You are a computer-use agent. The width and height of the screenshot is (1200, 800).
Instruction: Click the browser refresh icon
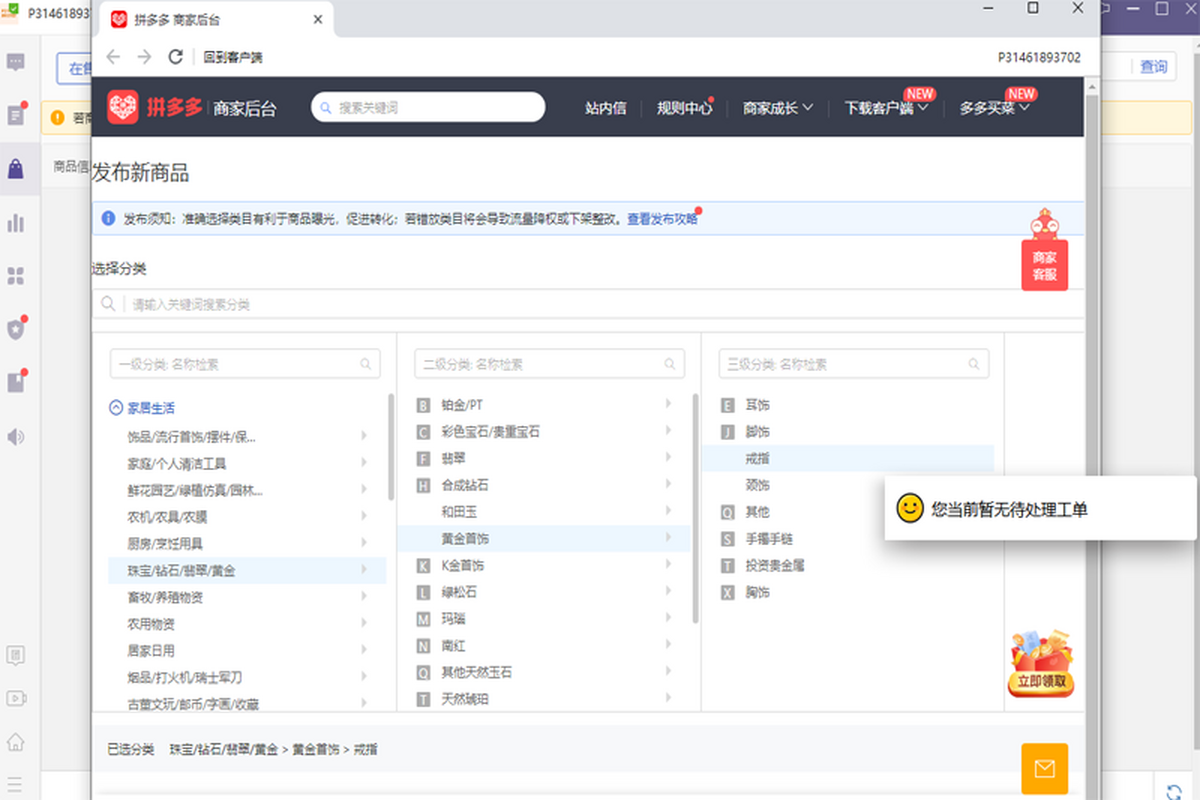click(x=175, y=57)
